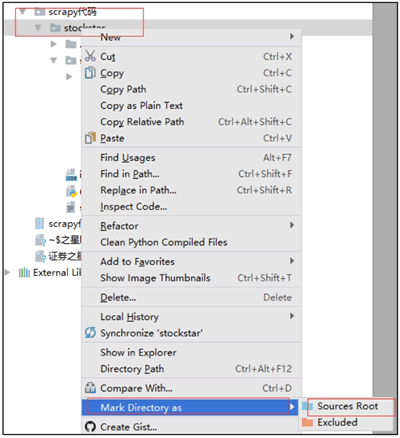Open the New submenu arrow
Image resolution: width=400 pixels, height=438 pixels.
[292, 36]
